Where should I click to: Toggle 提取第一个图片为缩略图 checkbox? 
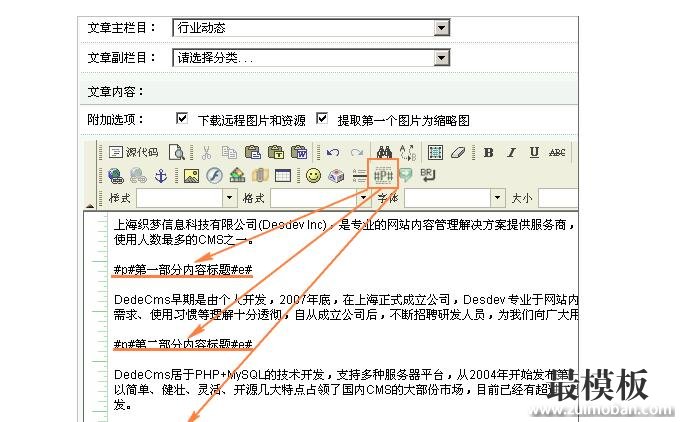click(322, 118)
